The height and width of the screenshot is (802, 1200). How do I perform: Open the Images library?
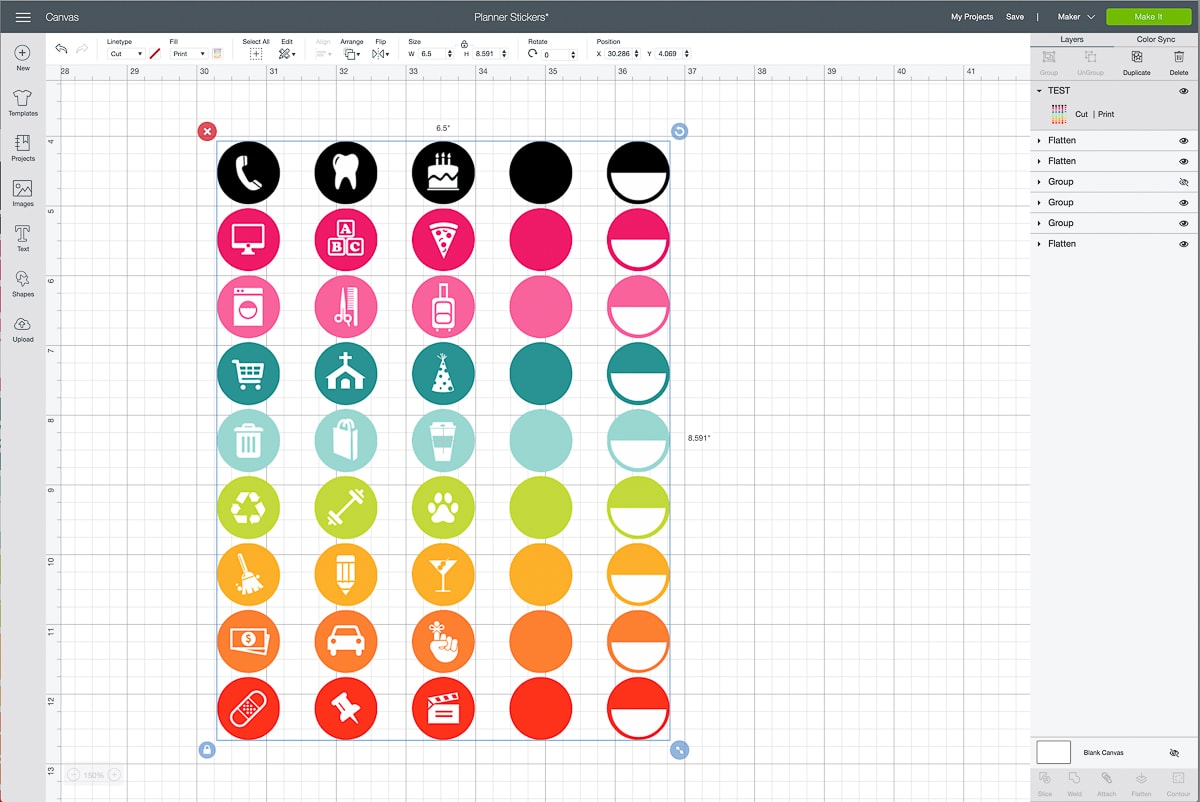click(x=22, y=192)
